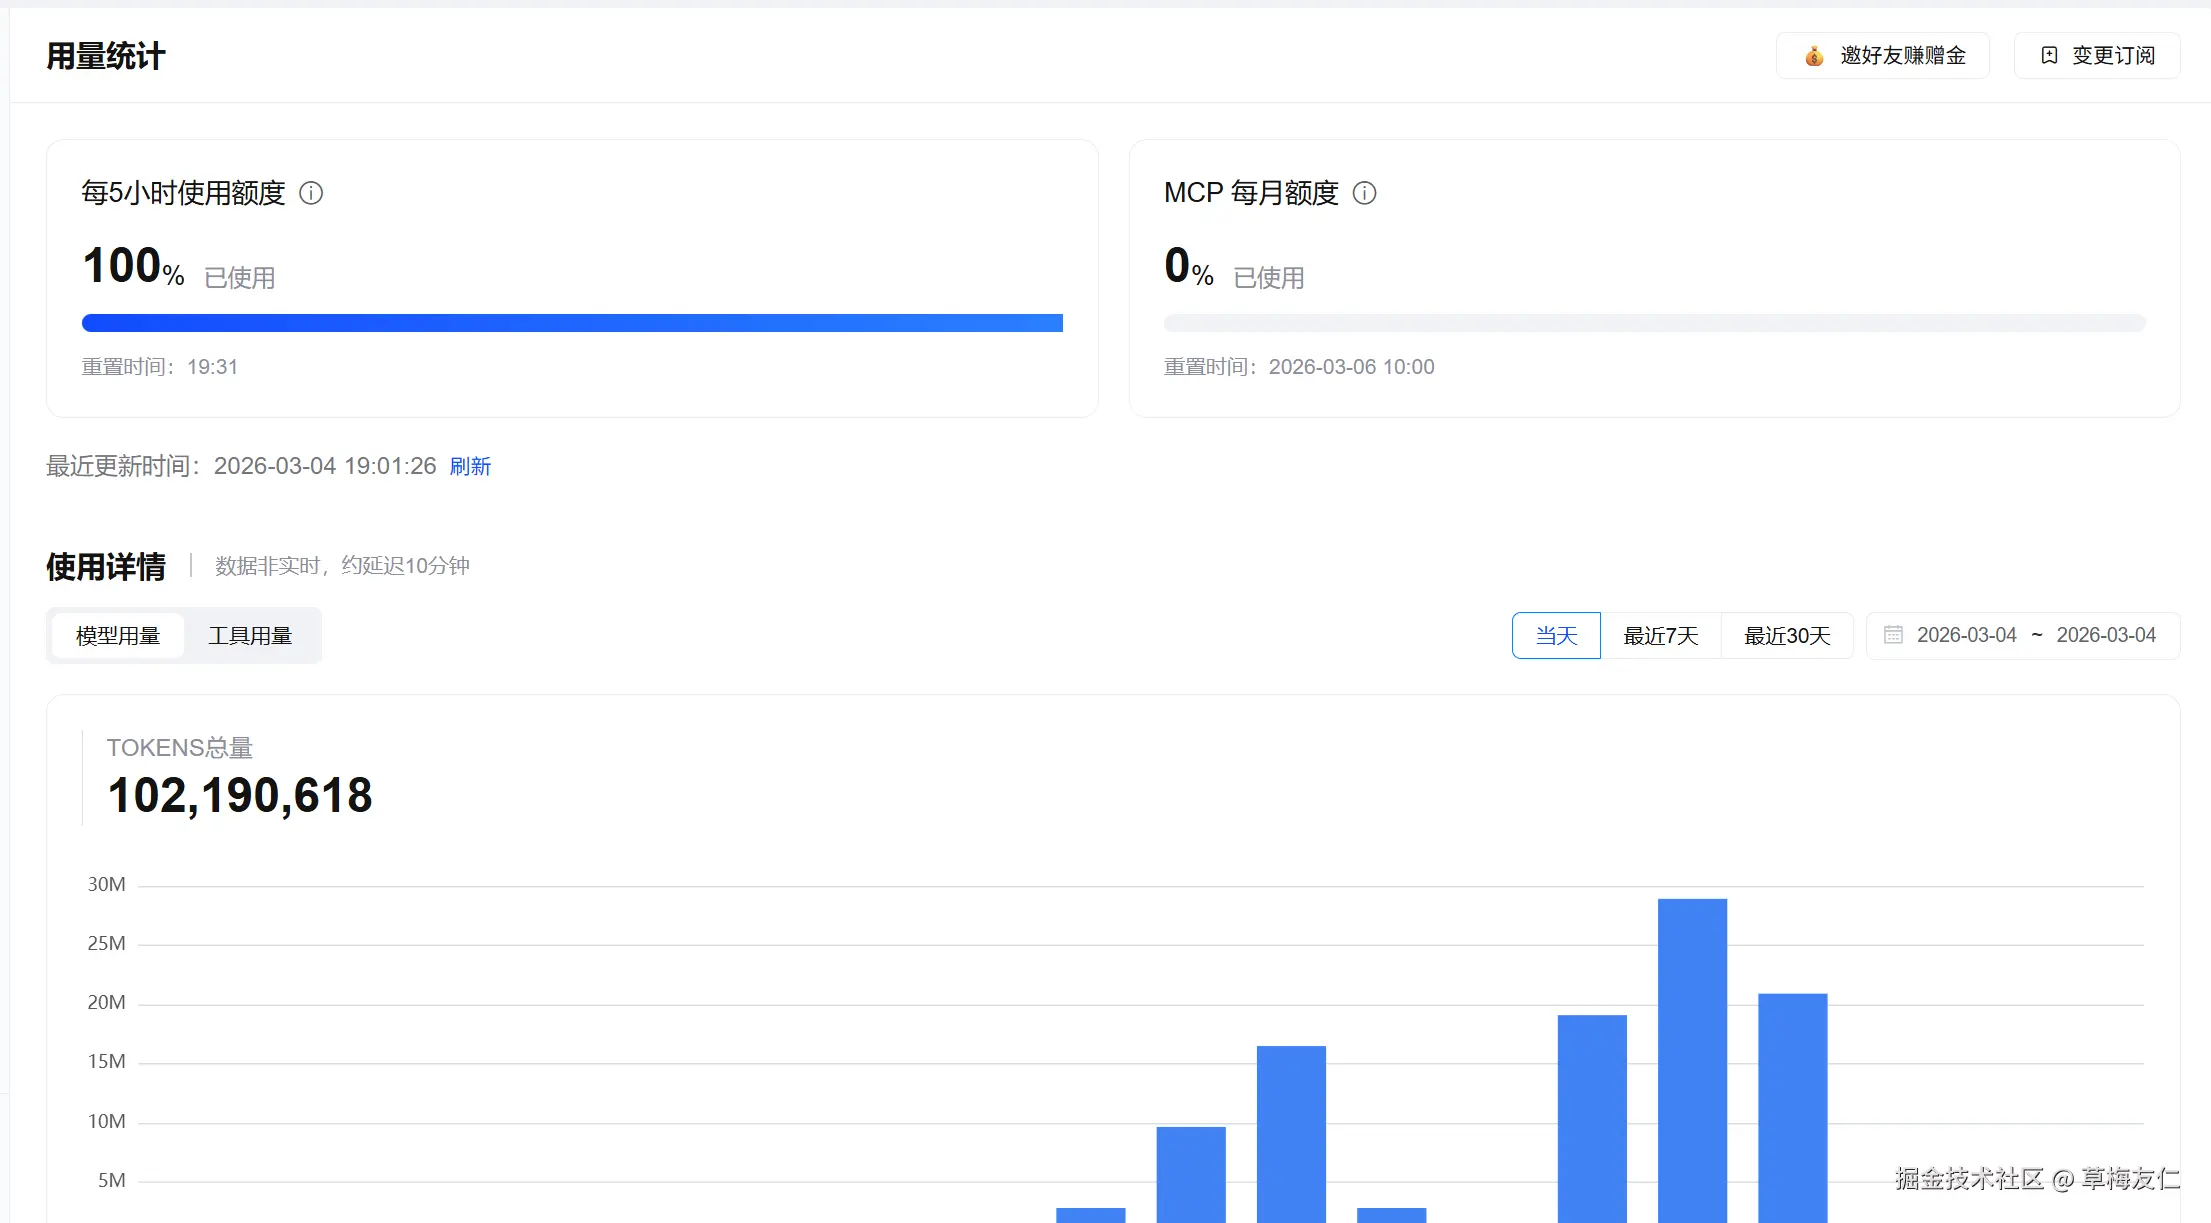
Task: Open start date 2026-03-04 picker field
Action: point(1966,635)
